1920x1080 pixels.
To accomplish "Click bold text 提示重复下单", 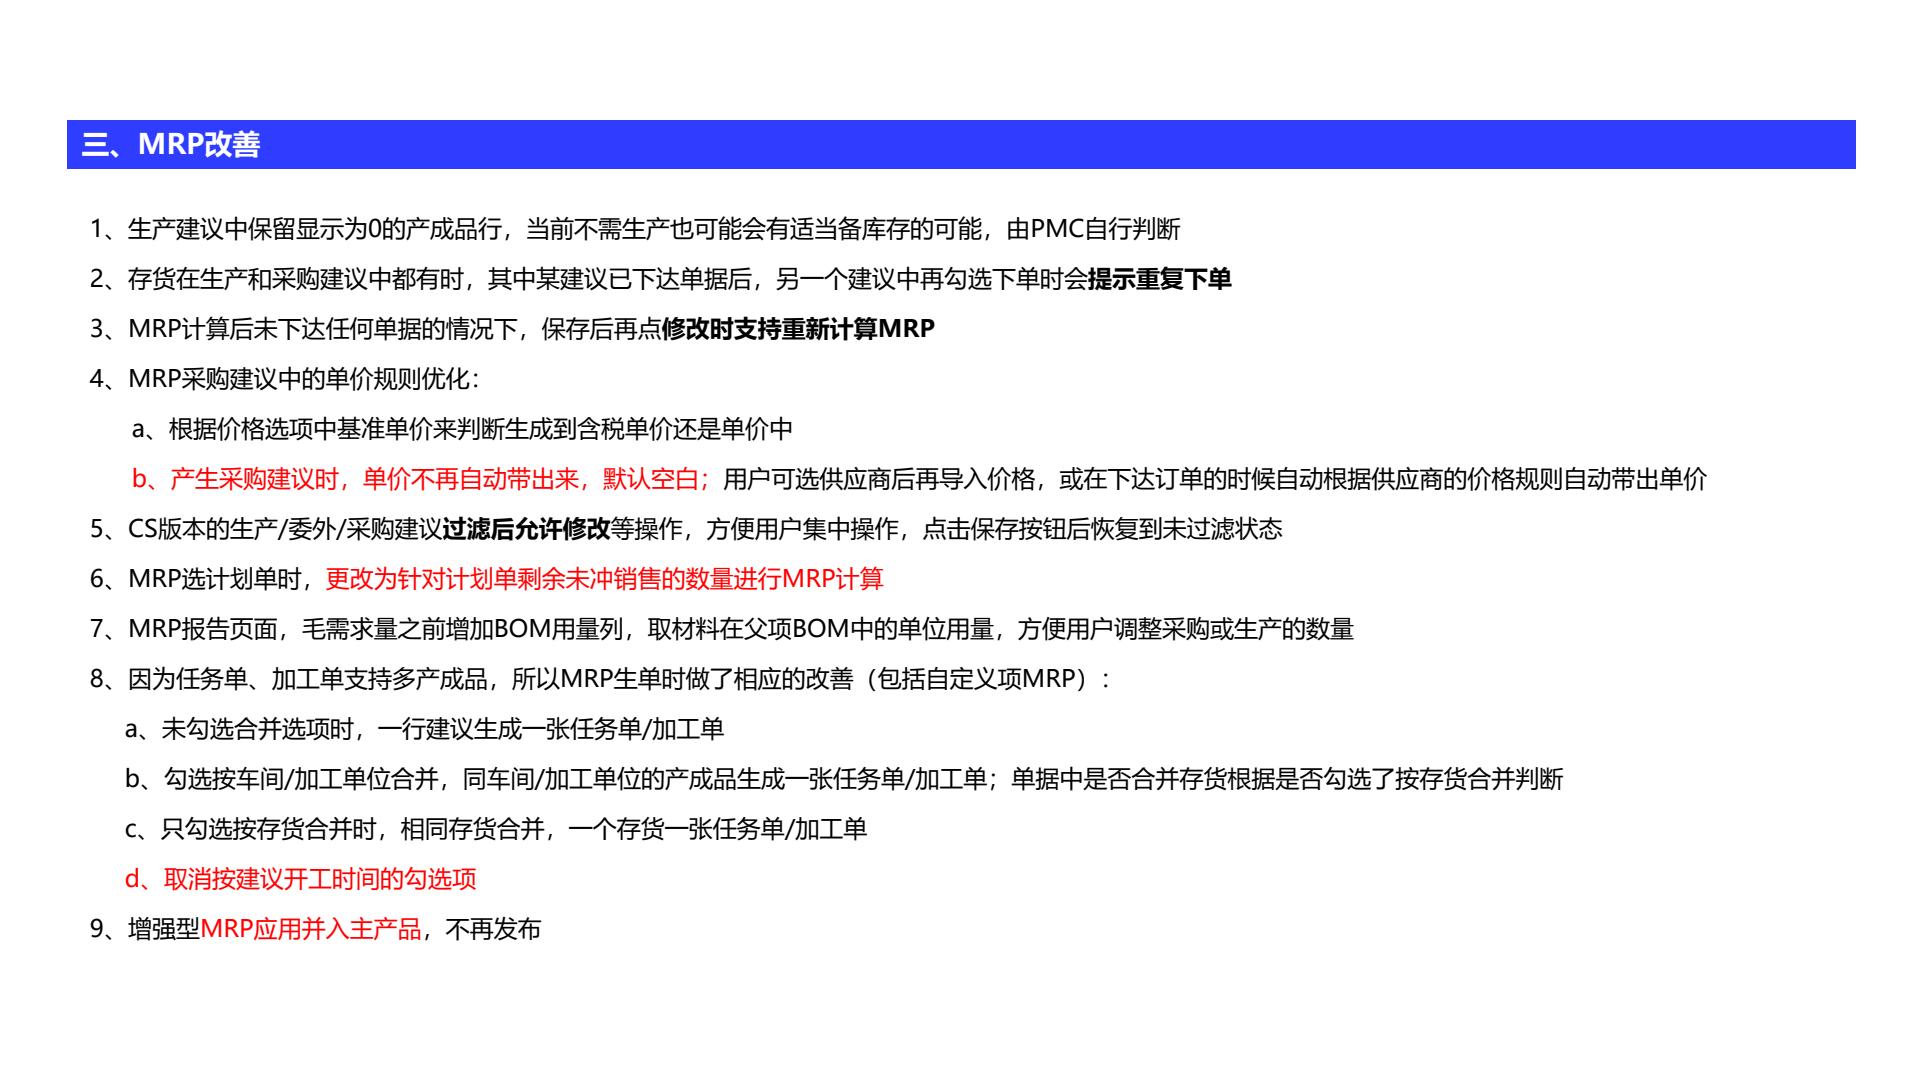I will (x=1159, y=279).
